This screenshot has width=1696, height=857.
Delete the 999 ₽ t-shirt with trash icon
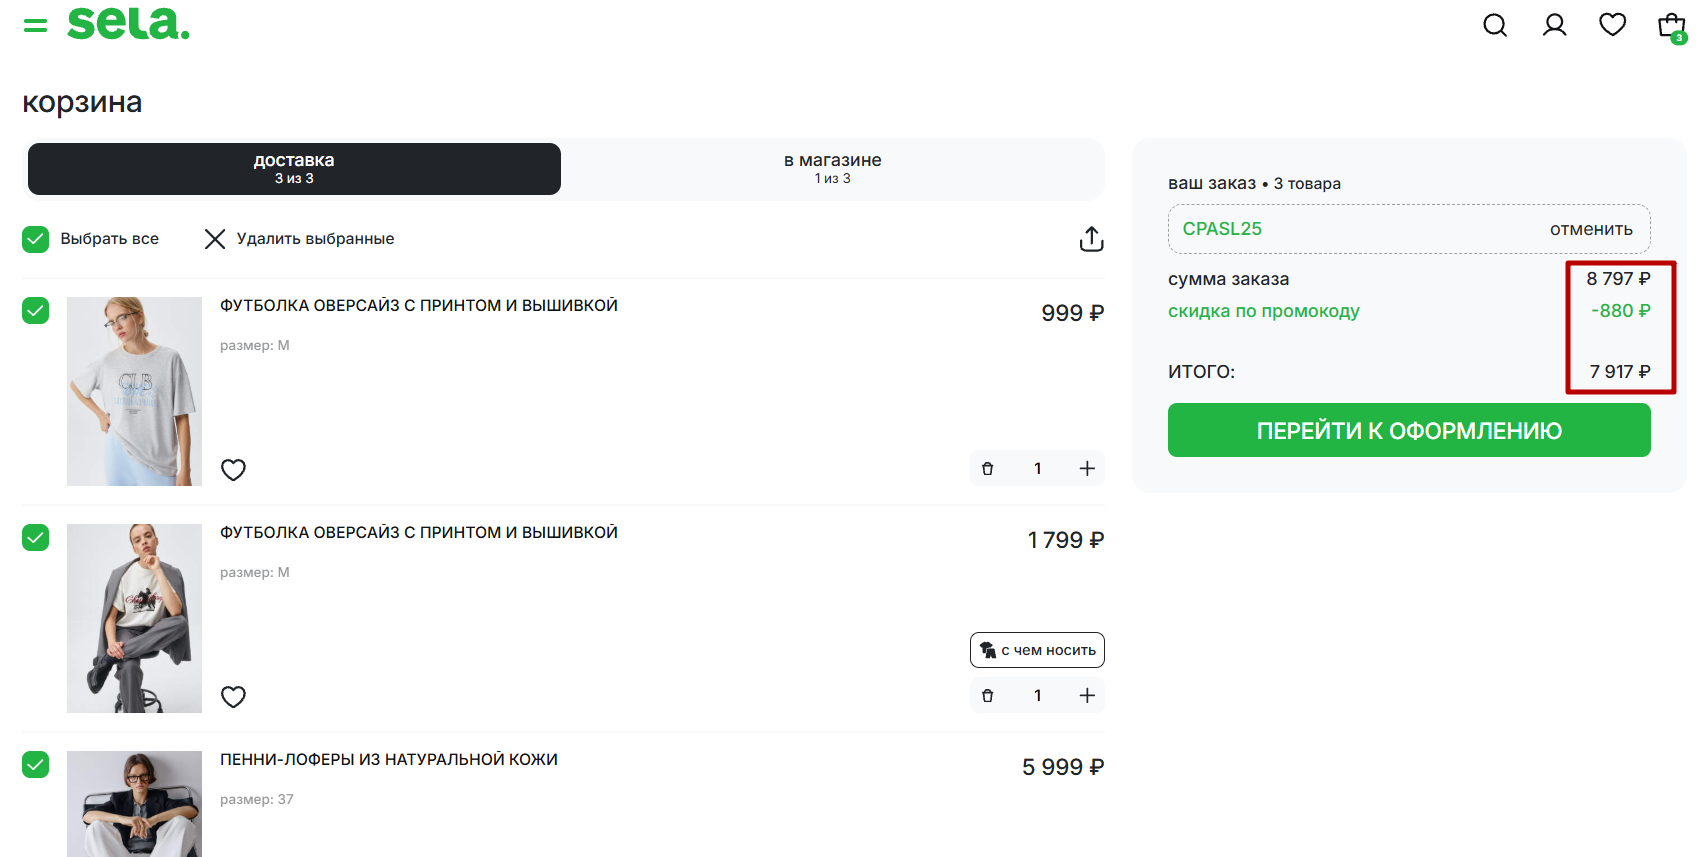pyautogui.click(x=987, y=469)
